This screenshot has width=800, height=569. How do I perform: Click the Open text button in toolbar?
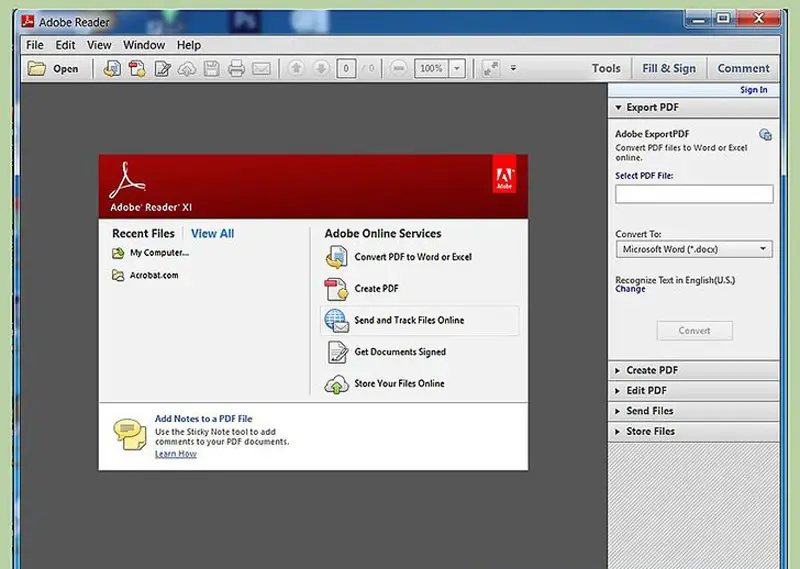click(x=66, y=69)
